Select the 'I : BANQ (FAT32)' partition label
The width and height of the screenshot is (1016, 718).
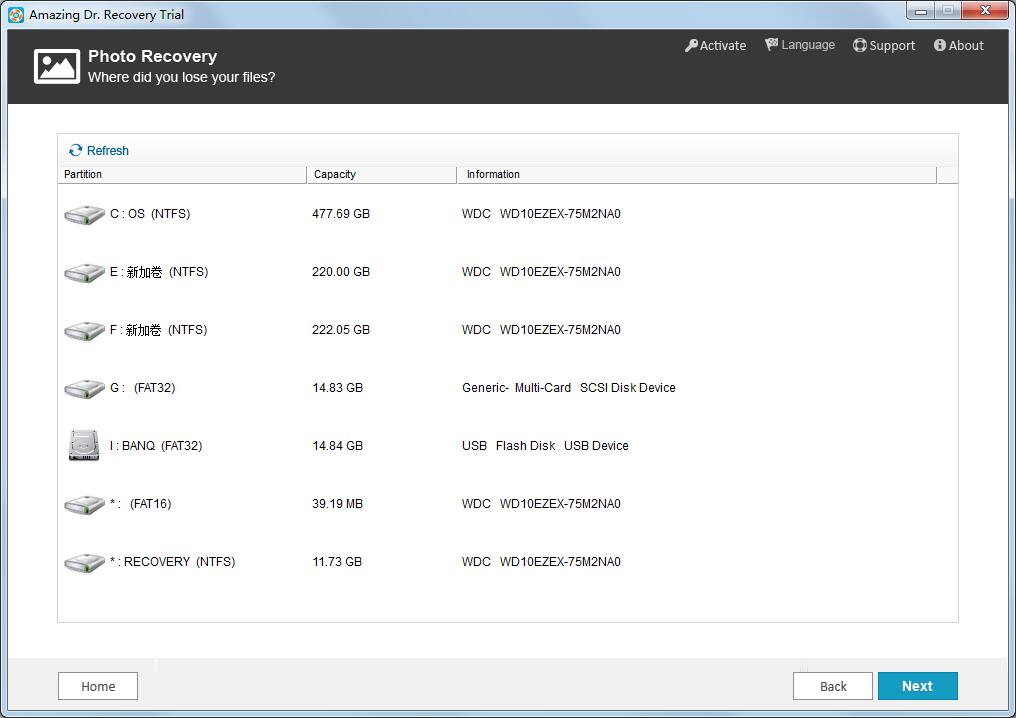coord(156,446)
